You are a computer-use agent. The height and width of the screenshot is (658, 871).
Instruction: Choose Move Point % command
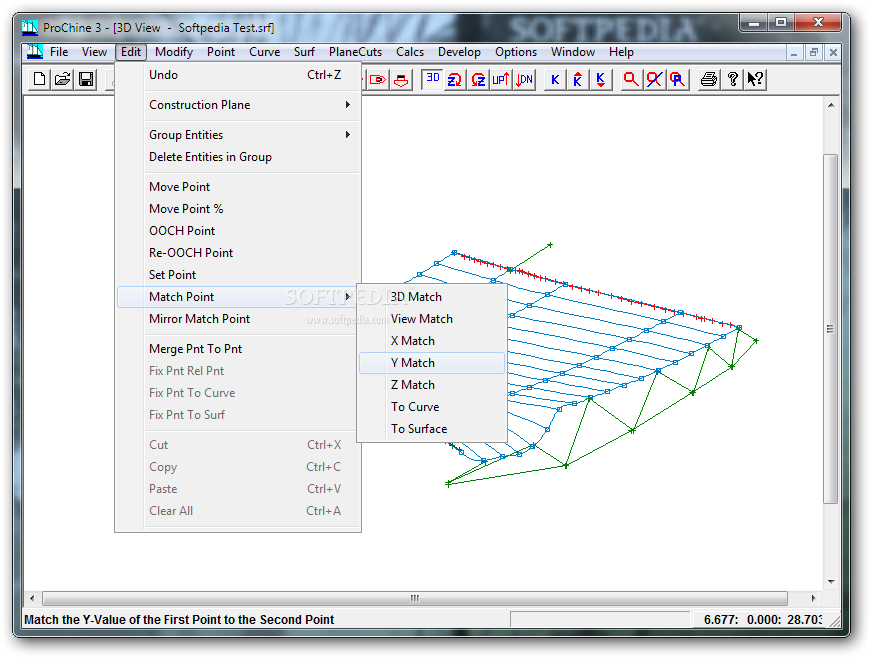point(239,209)
